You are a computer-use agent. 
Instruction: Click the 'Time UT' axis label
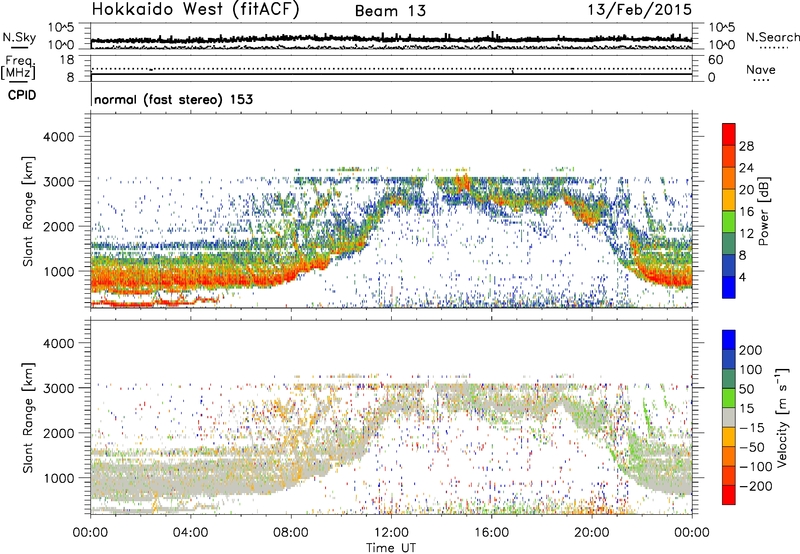tap(391, 548)
